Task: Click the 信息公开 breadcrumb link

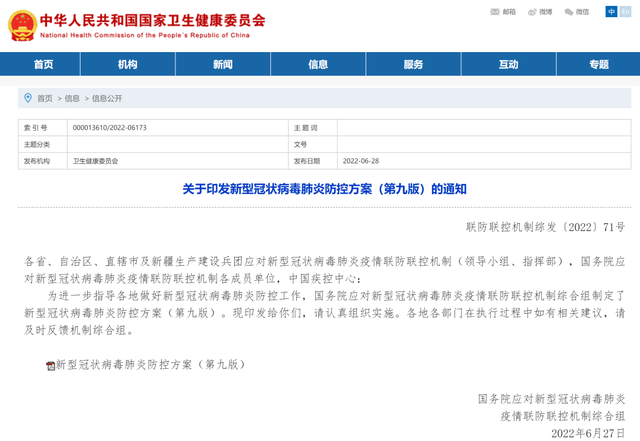Action: [107, 98]
